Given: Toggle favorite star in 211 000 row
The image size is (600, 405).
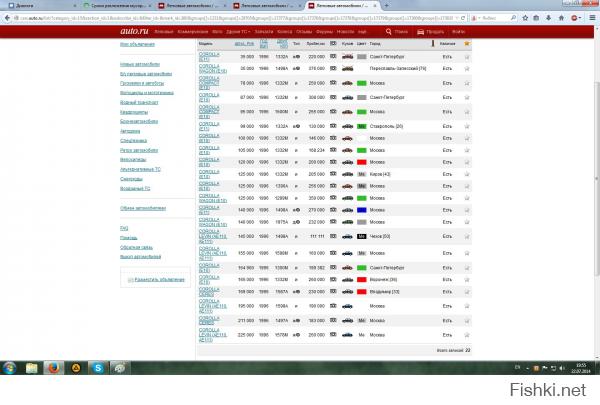Looking at the screenshot, I should (x=467, y=321).
